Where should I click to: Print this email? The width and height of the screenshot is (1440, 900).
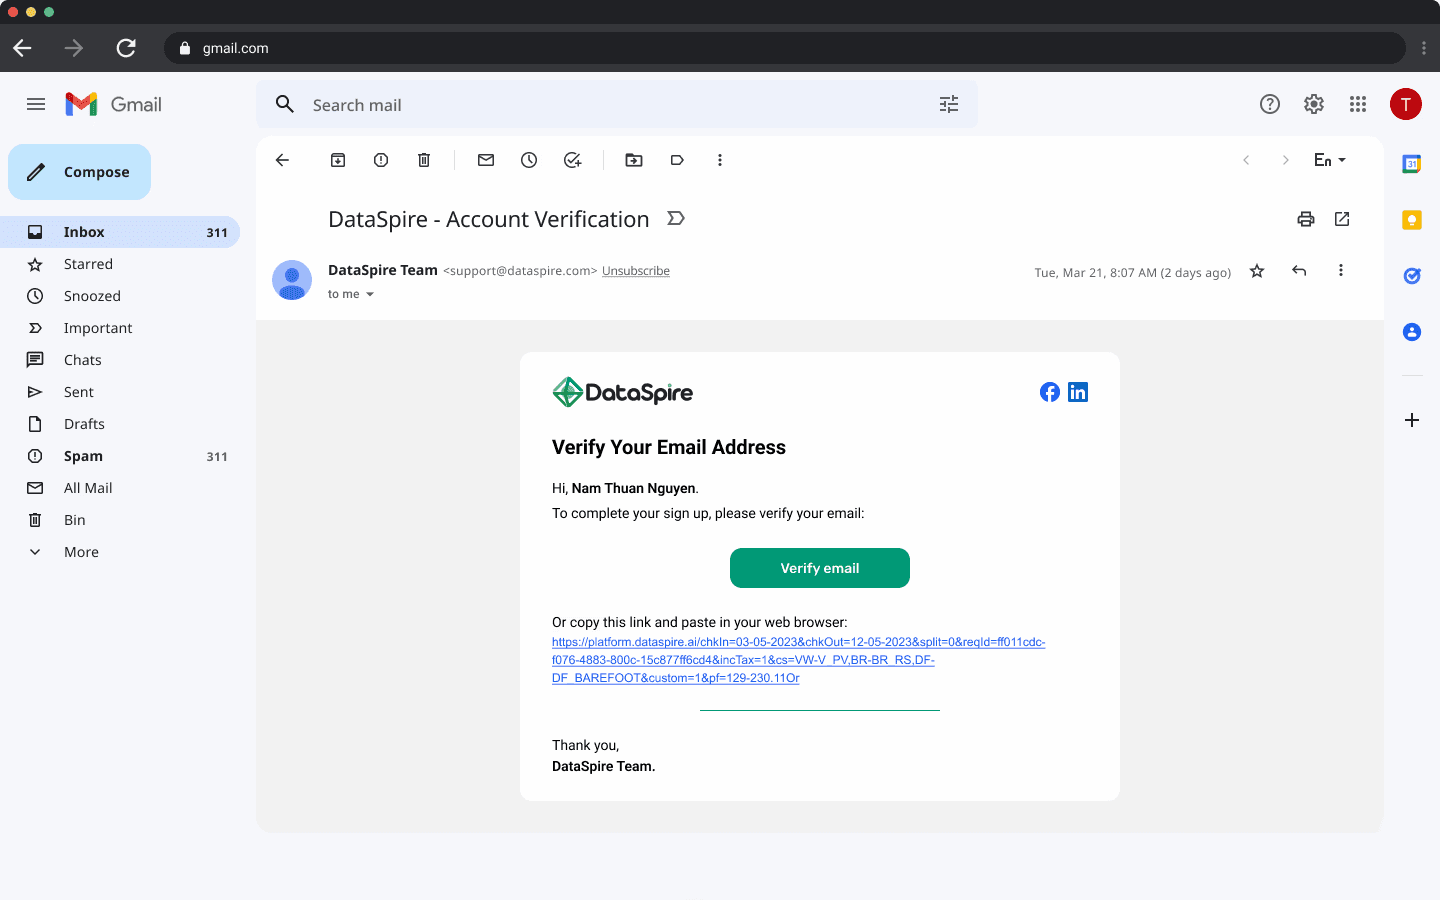click(x=1306, y=219)
